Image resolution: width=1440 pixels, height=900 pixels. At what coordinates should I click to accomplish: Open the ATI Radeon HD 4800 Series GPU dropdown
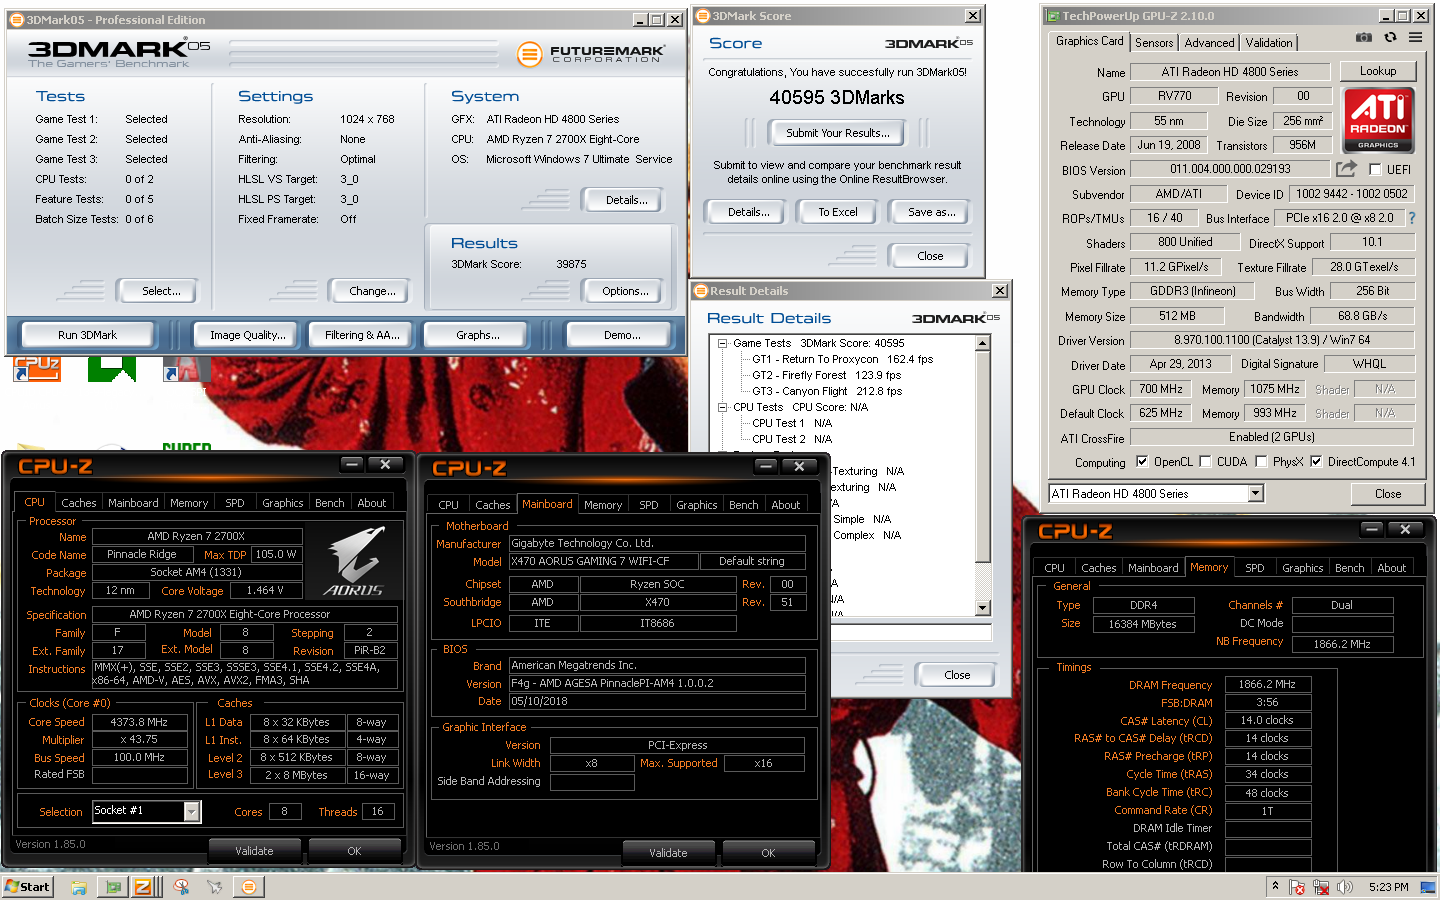[1256, 494]
